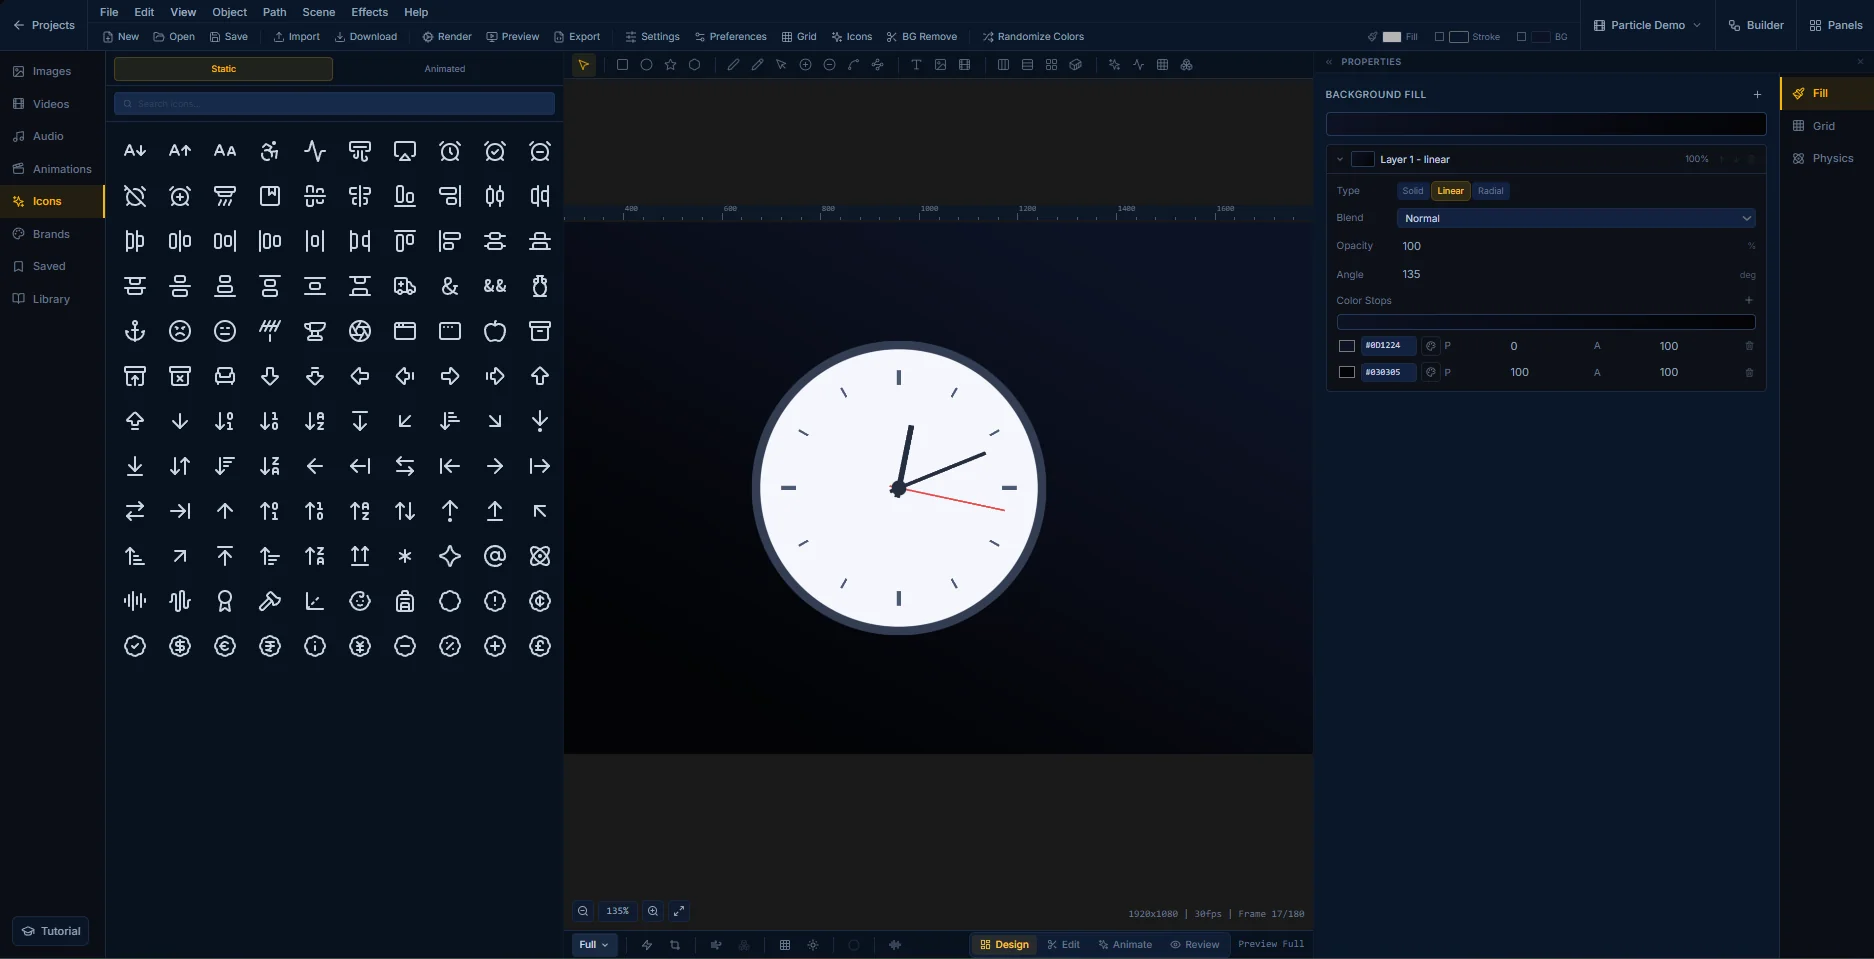Screen dimensions: 1874x959
Task: Zoom in the canvas
Action: pos(653,911)
